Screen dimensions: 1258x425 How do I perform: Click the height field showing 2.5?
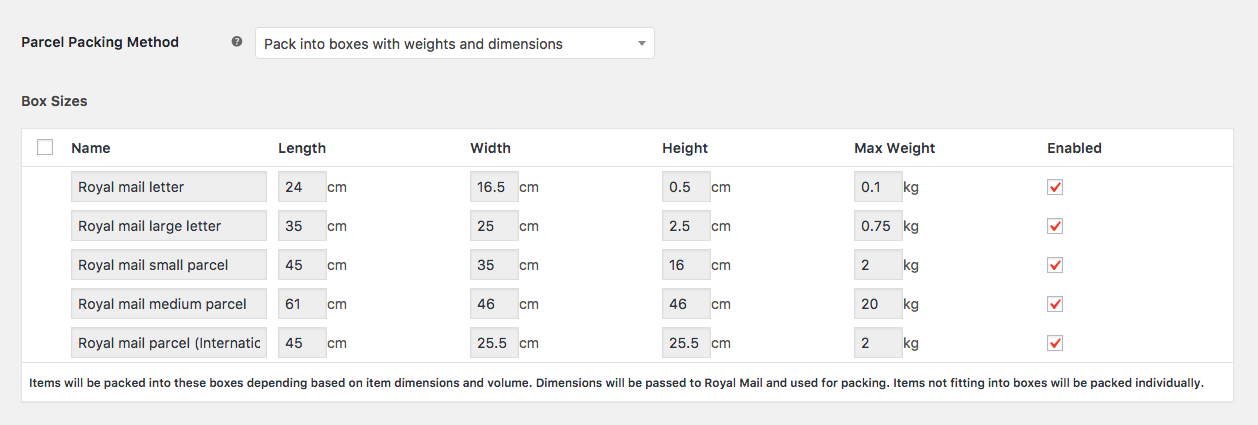point(686,226)
